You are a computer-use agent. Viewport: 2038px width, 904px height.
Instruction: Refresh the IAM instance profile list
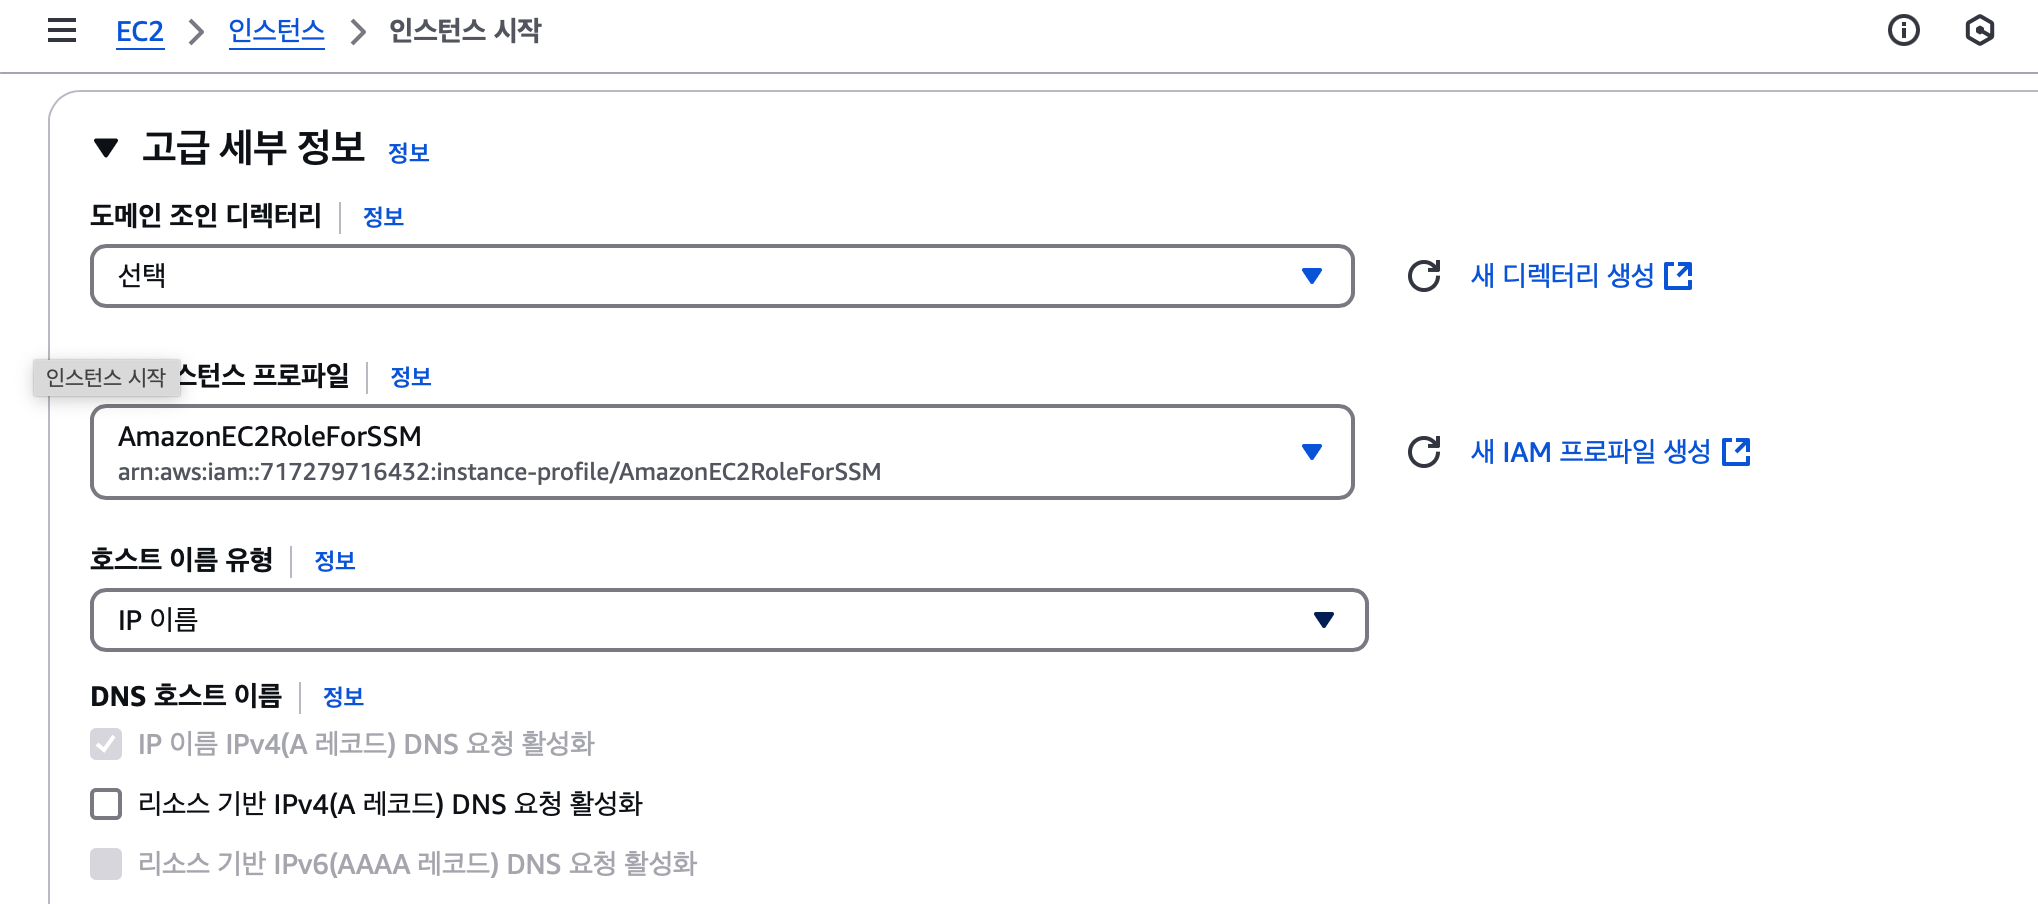[1424, 452]
